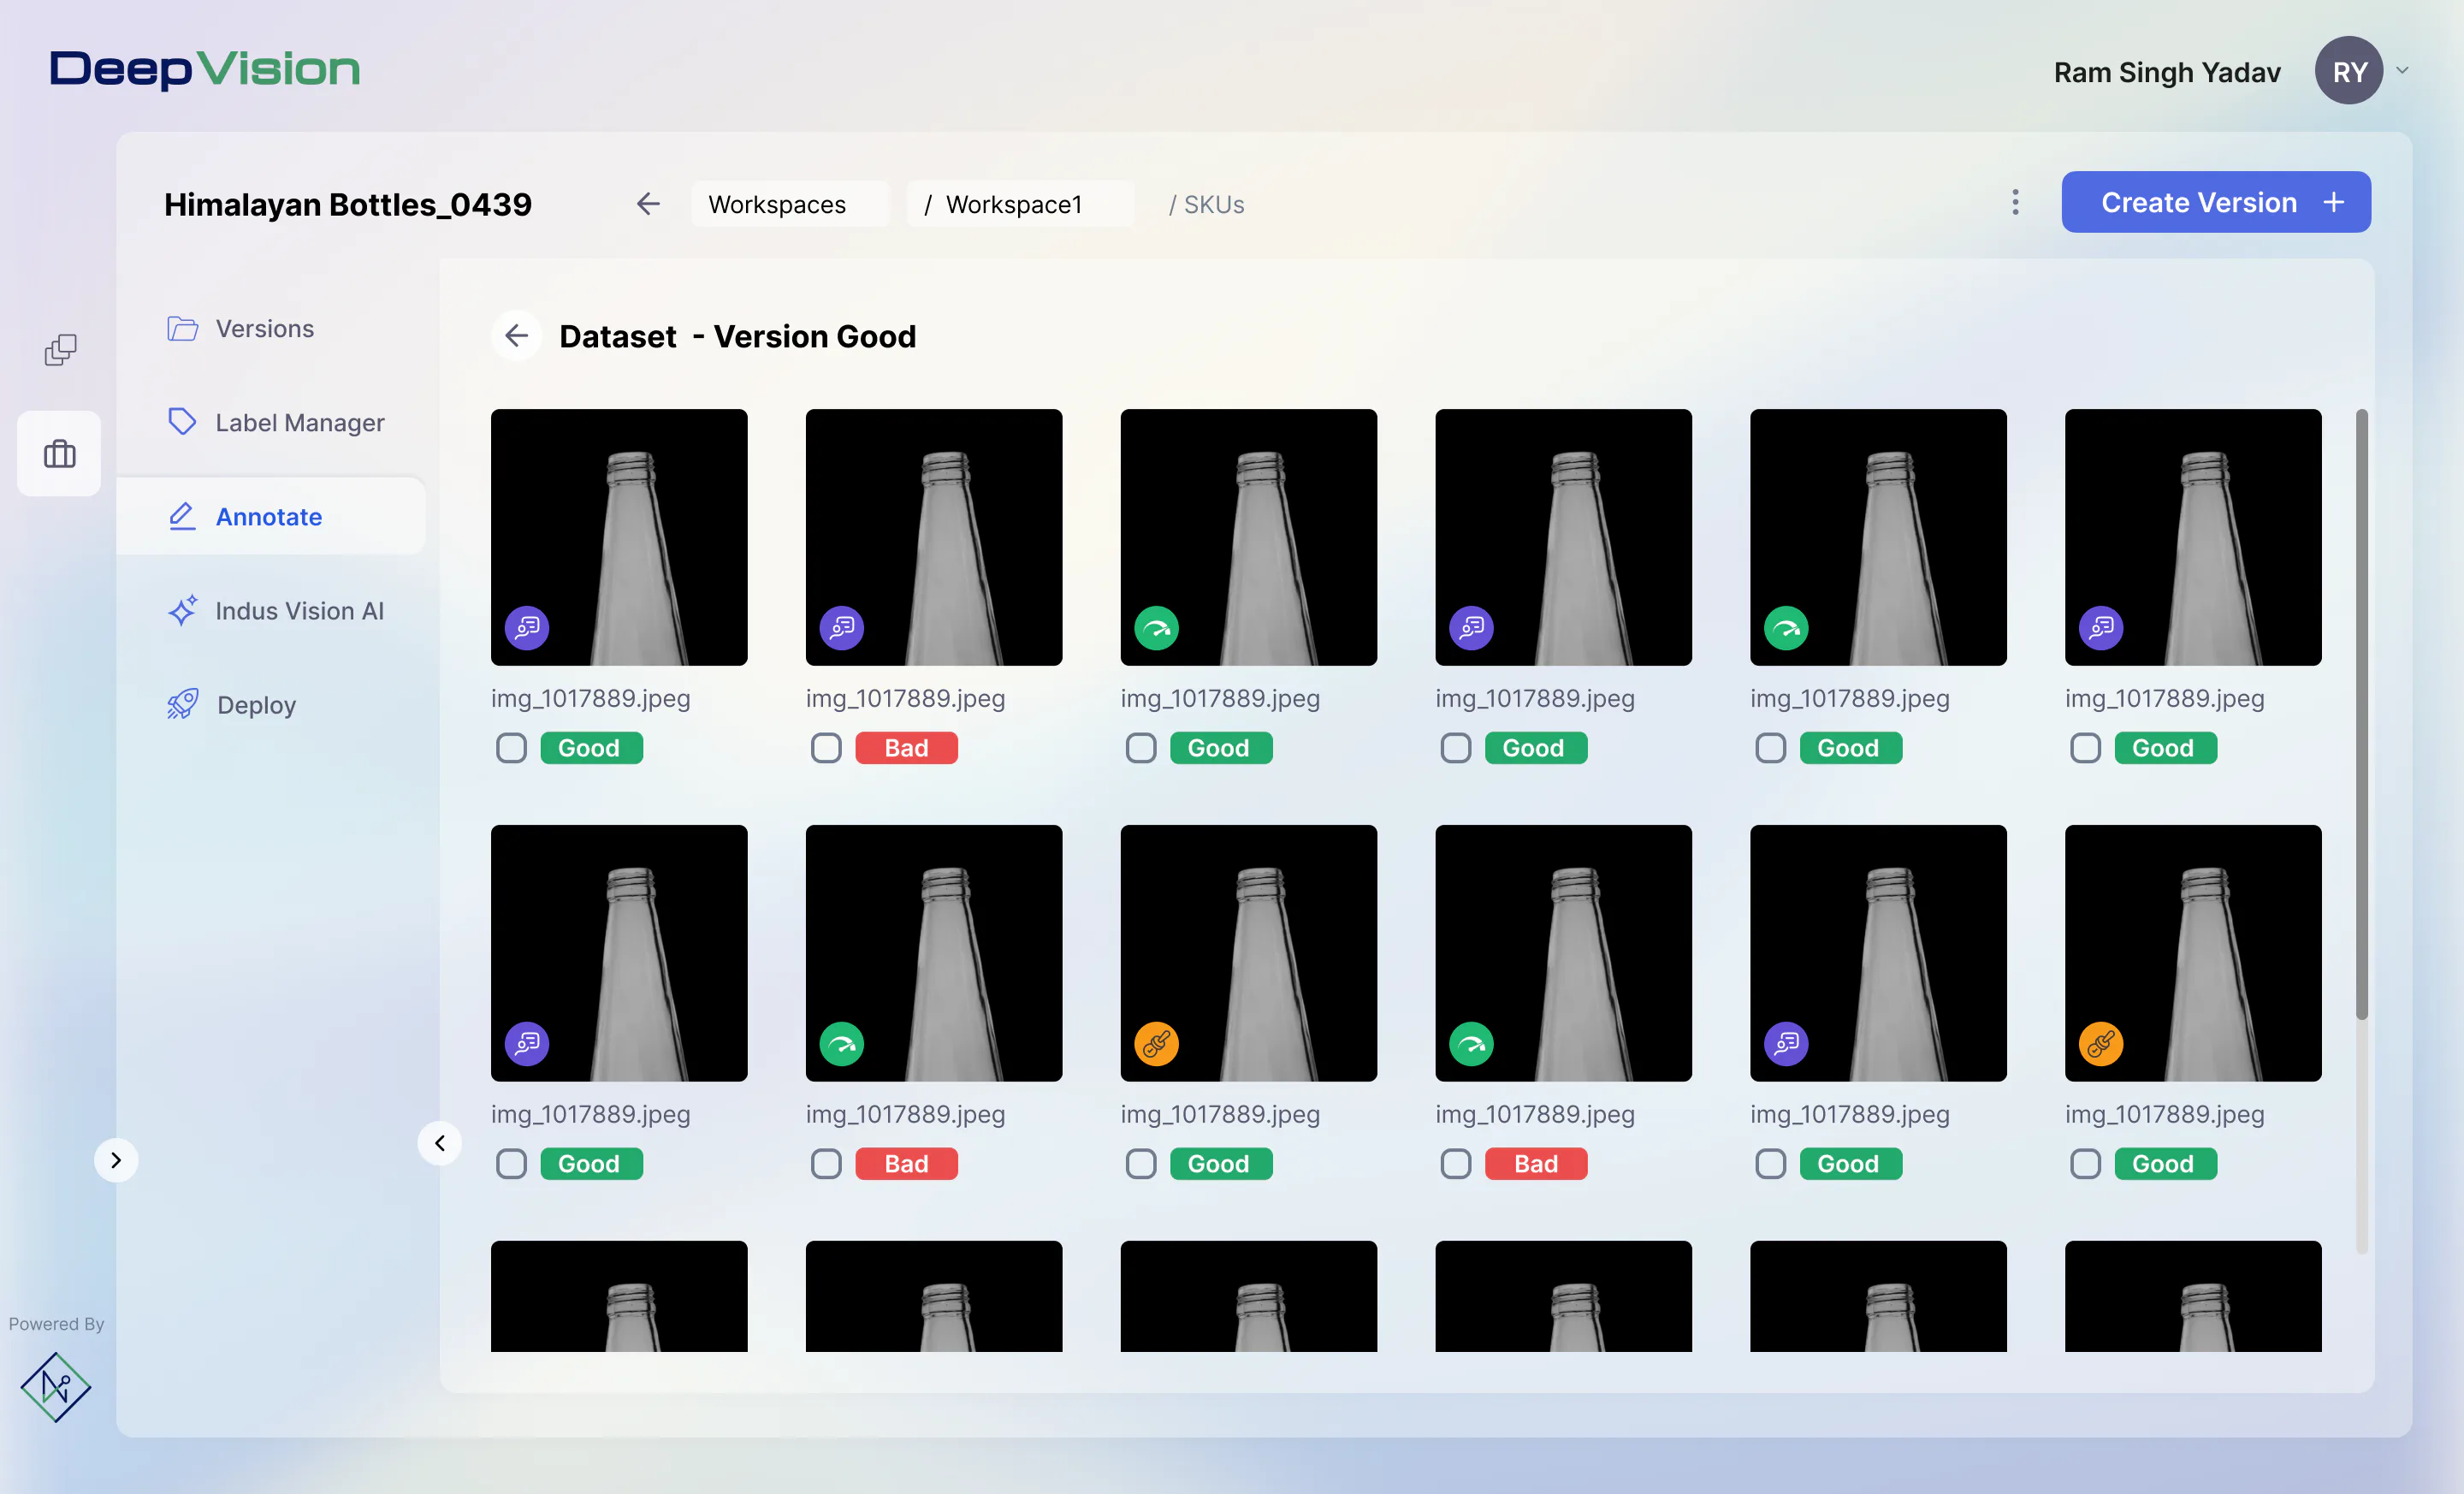Click the Create Version button

[x=2216, y=202]
